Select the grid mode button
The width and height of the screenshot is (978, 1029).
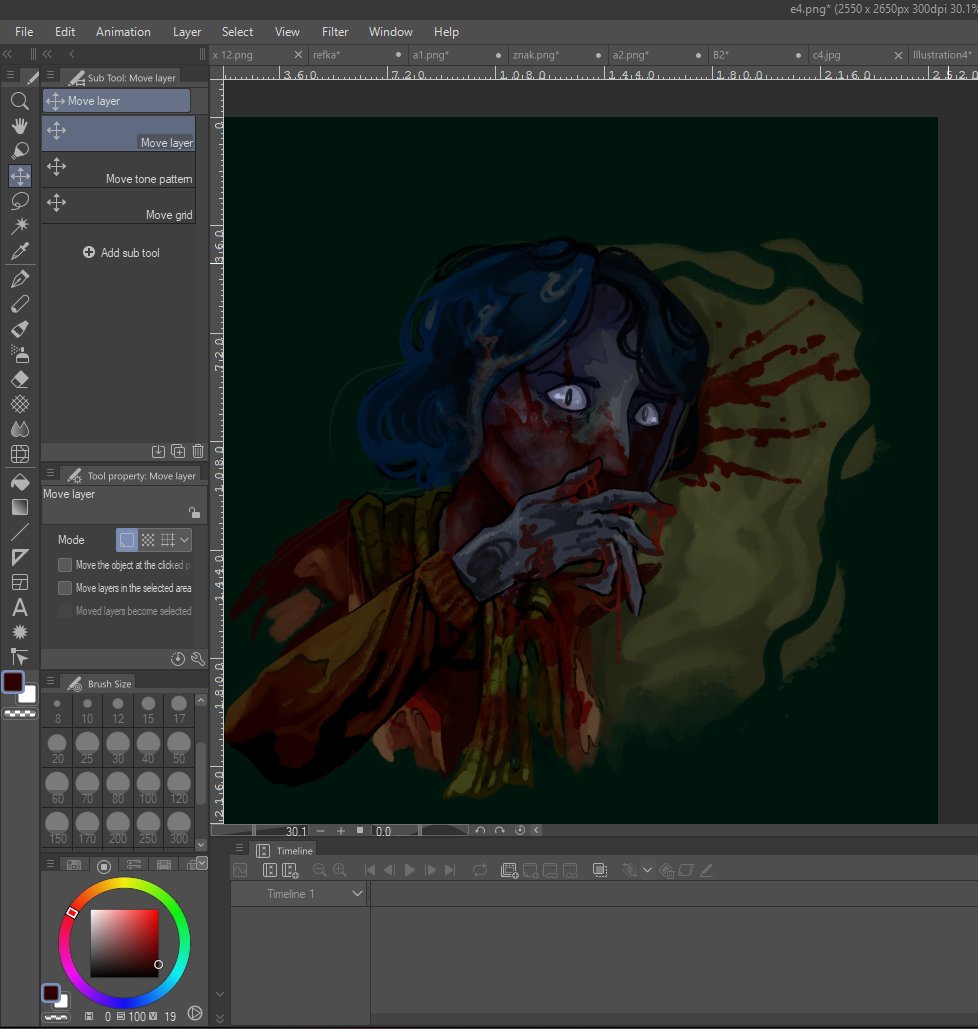click(168, 539)
